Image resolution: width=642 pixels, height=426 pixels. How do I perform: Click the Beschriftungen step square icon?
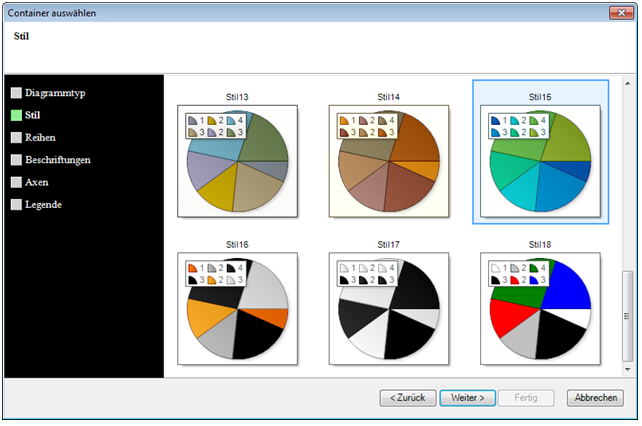pos(16,160)
